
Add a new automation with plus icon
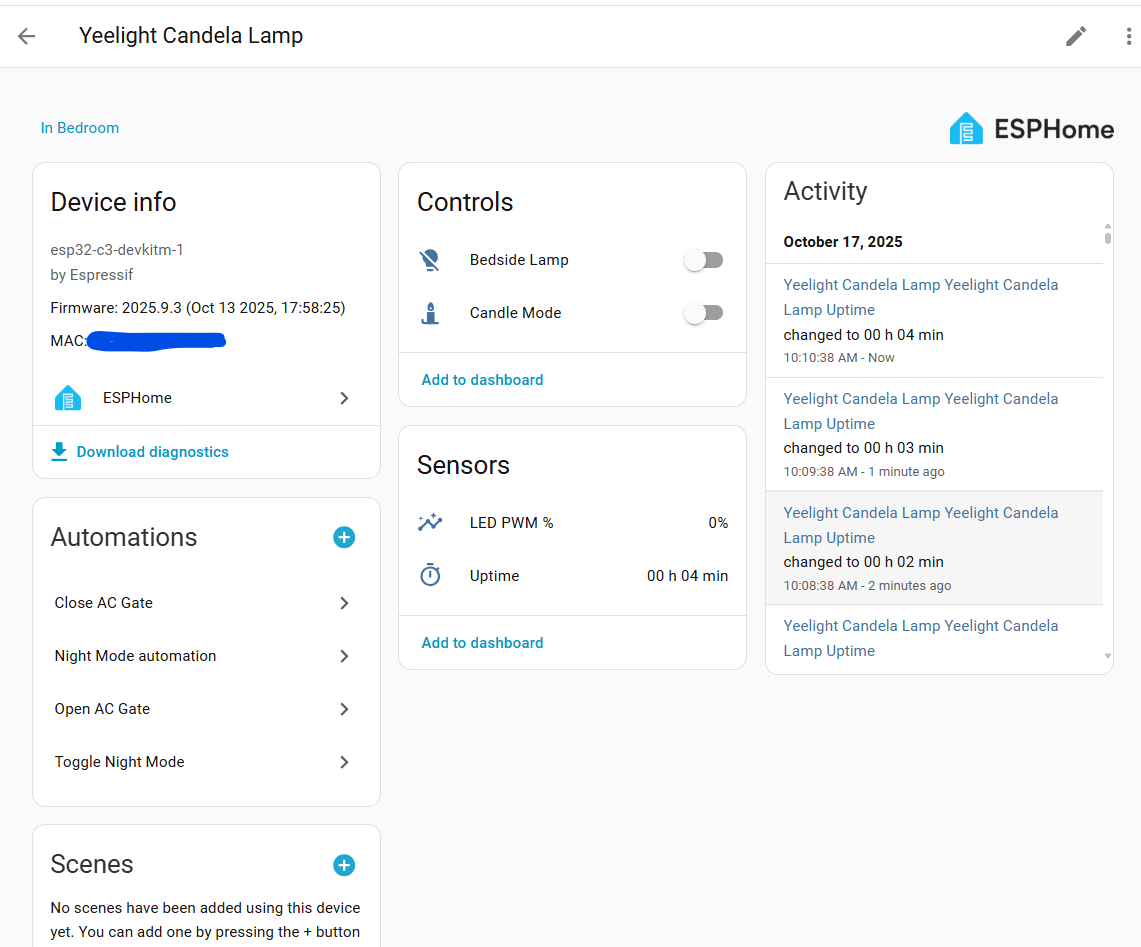coord(344,537)
